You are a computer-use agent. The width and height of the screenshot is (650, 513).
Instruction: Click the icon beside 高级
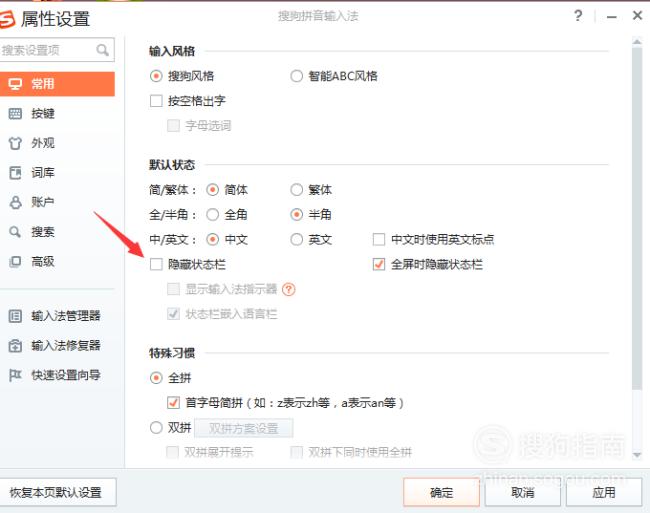pyautogui.click(x=15, y=261)
